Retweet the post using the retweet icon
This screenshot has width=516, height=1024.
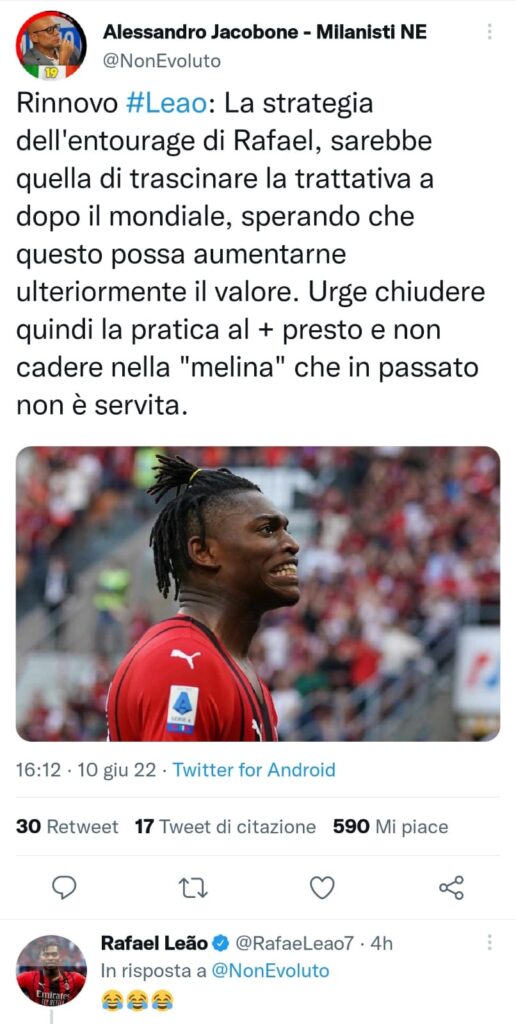(192, 888)
